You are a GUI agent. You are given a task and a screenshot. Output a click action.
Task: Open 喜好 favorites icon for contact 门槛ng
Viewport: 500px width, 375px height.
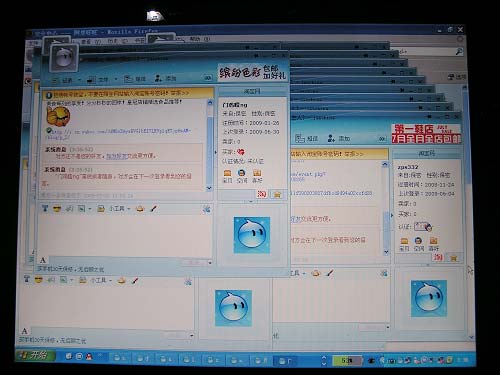pos(257,176)
